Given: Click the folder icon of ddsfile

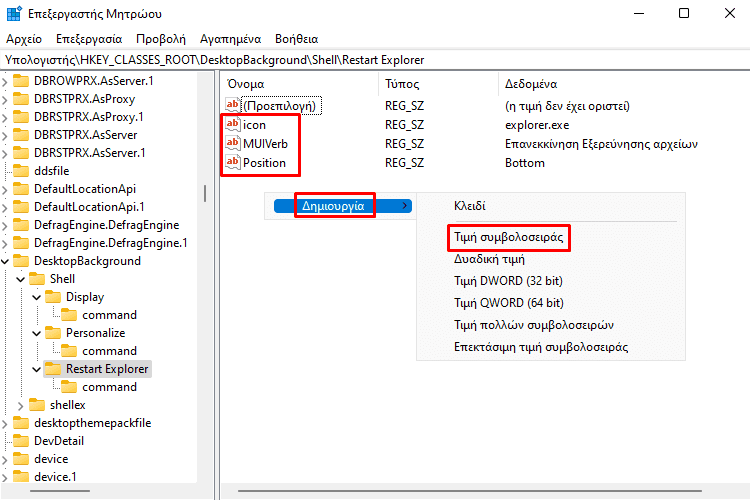Looking at the screenshot, I should pos(21,171).
